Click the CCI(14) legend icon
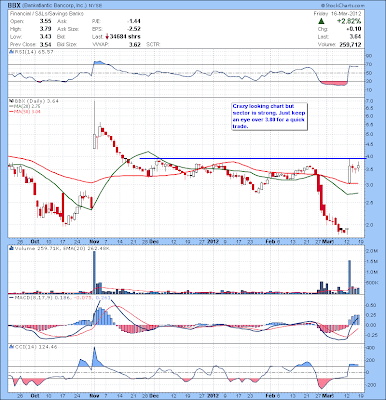Viewport: 386px width, 400px height. pyautogui.click(x=11, y=347)
